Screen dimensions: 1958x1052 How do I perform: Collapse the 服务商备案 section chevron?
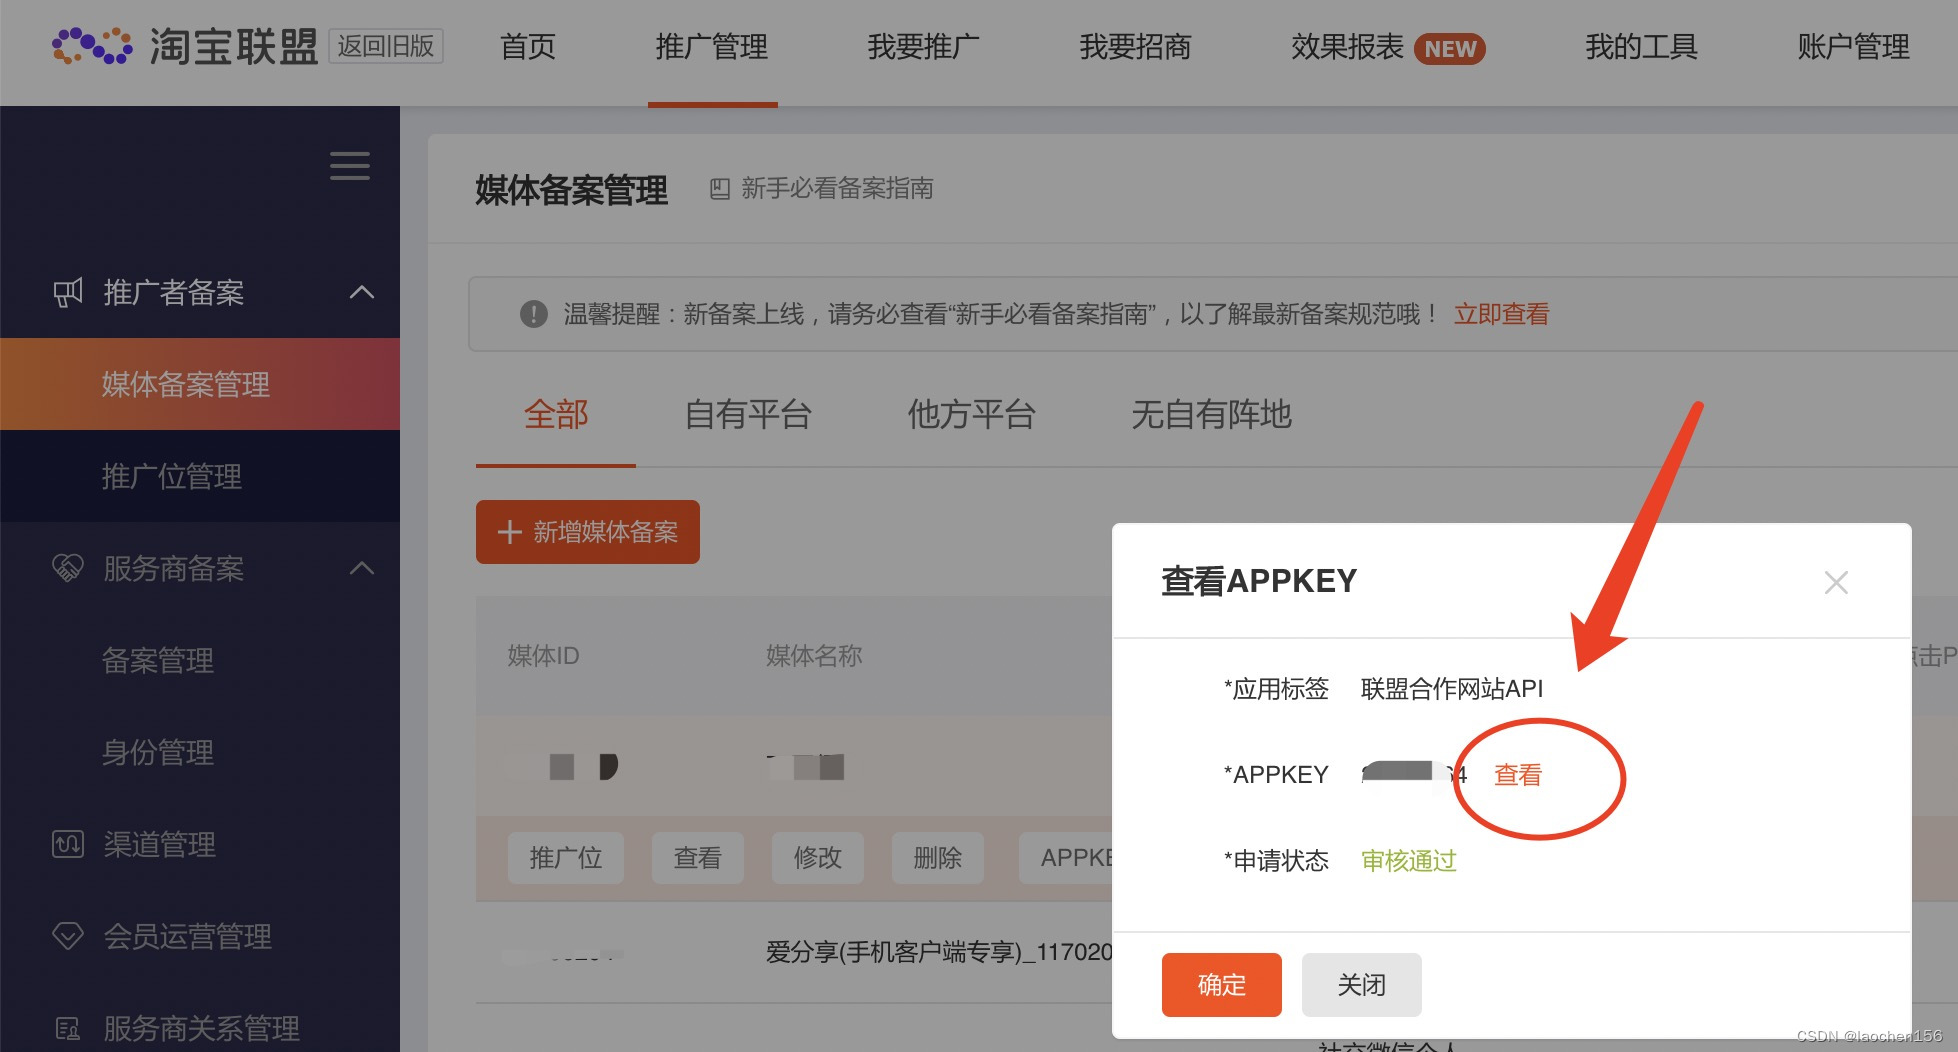362,568
